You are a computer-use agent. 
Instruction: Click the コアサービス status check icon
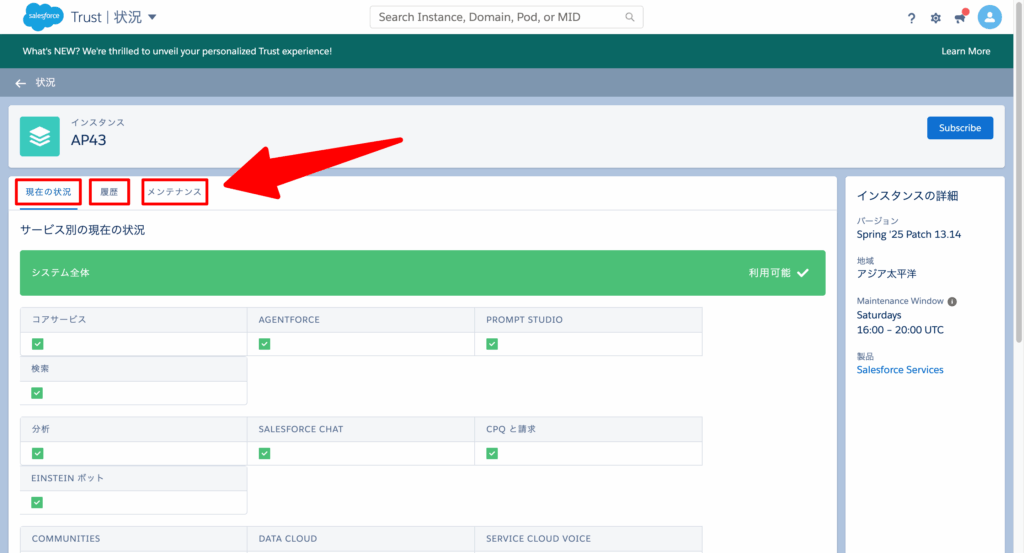click(x=37, y=344)
